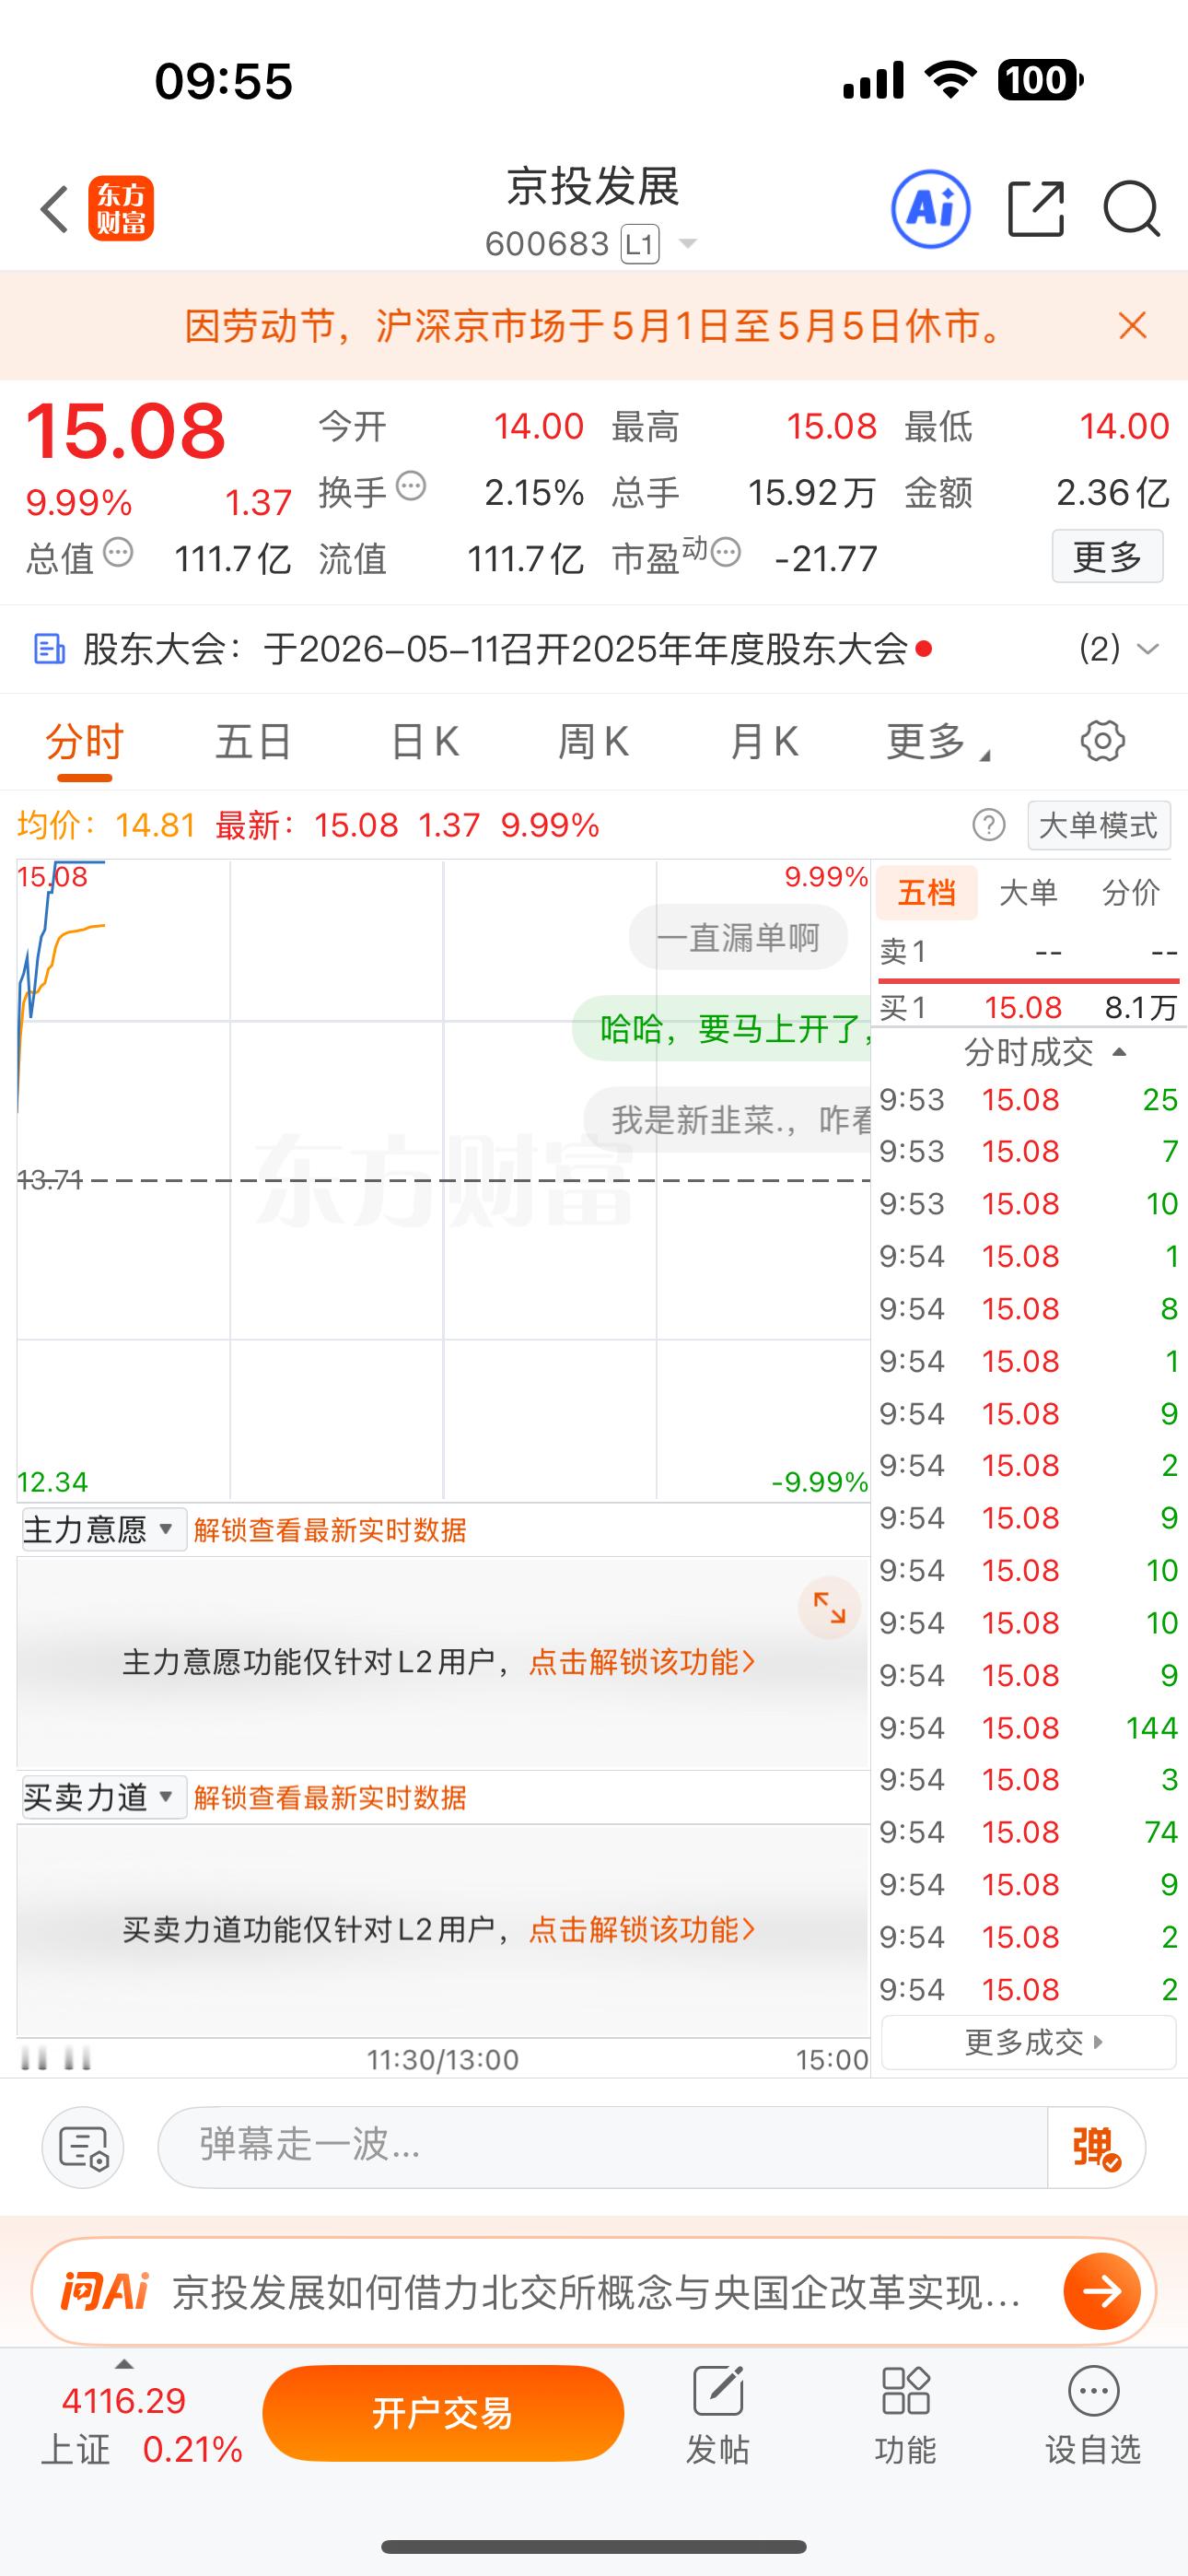Image resolution: width=1188 pixels, height=2576 pixels.
Task: Open danmaku settings list icon
Action: click(x=83, y=2148)
